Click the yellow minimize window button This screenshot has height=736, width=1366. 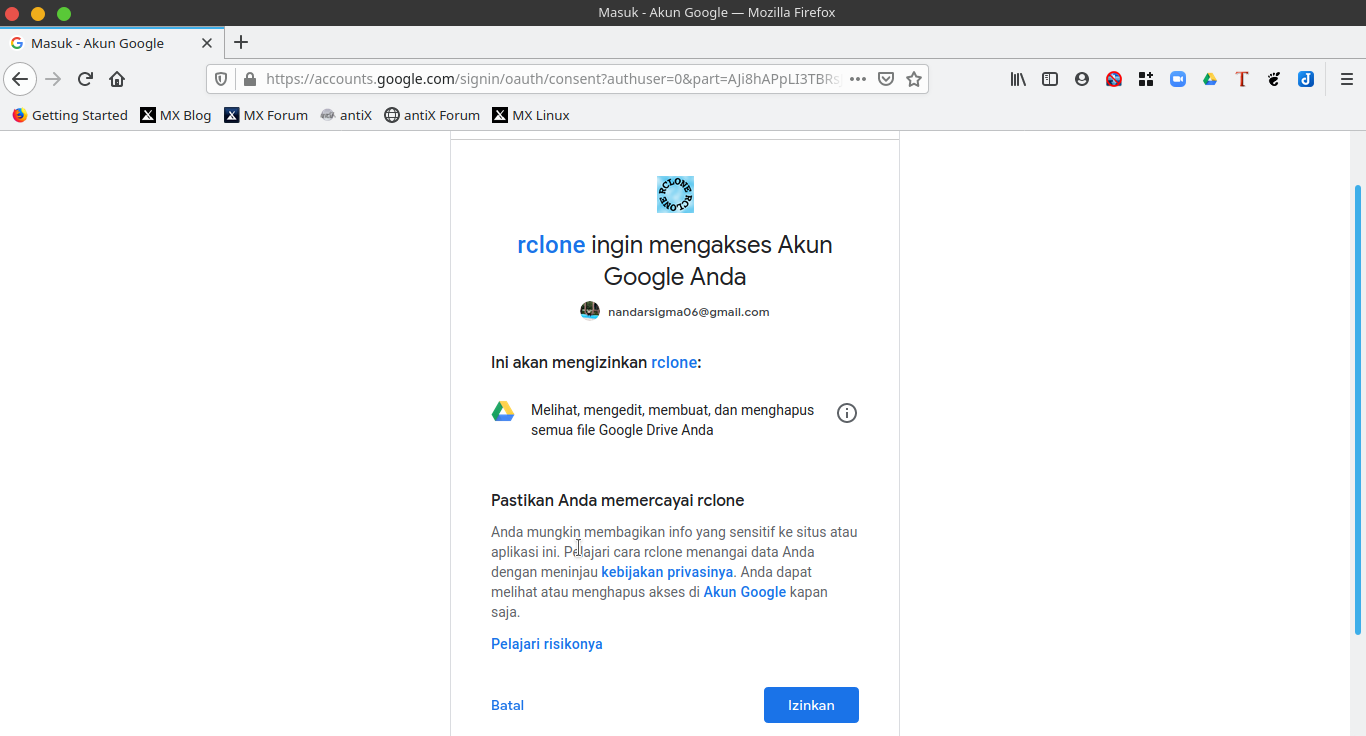point(38,13)
